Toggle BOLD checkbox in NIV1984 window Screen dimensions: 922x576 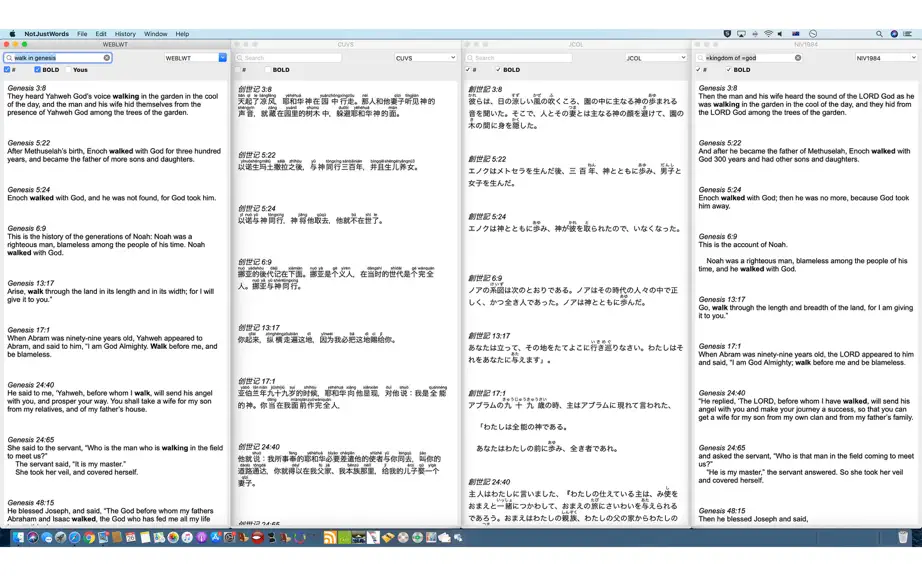pyautogui.click(x=729, y=69)
